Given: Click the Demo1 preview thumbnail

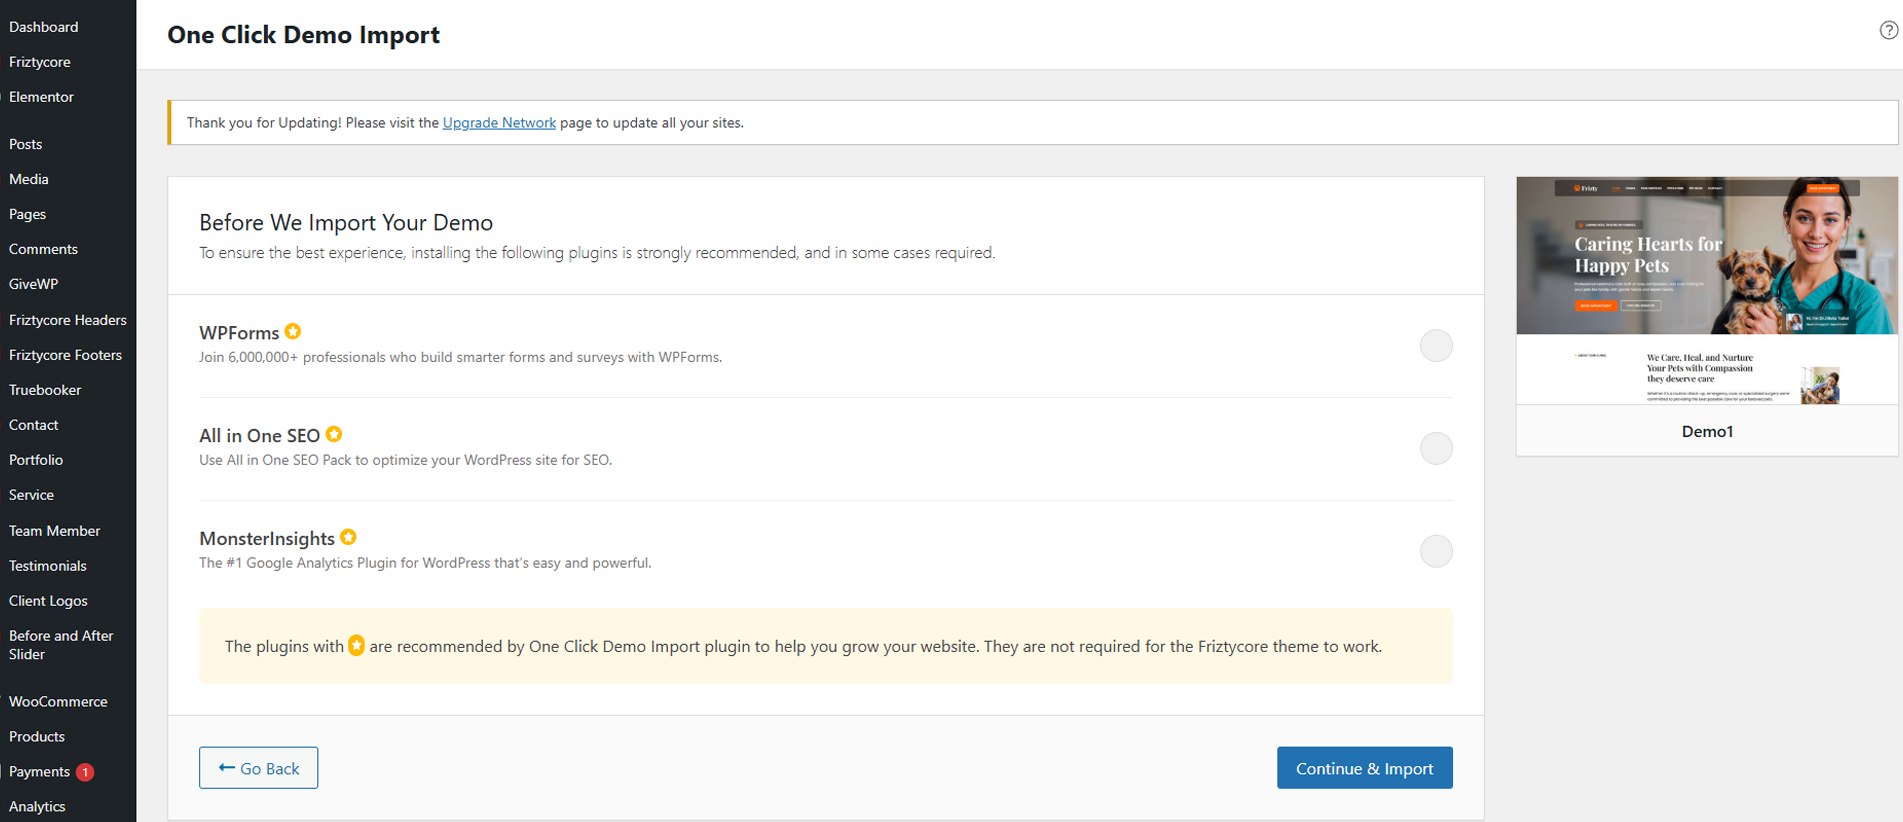Looking at the screenshot, I should (1706, 291).
